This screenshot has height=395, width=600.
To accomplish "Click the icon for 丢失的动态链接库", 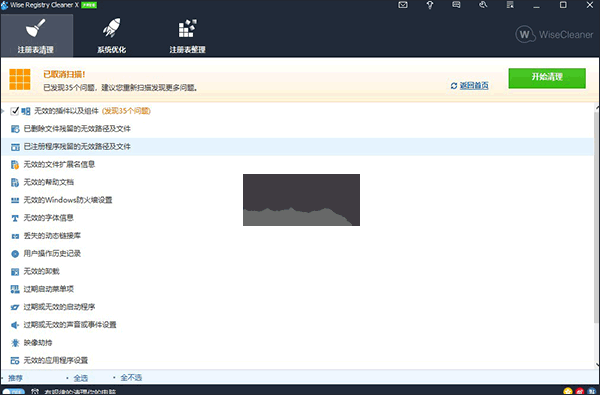I will click(15, 236).
